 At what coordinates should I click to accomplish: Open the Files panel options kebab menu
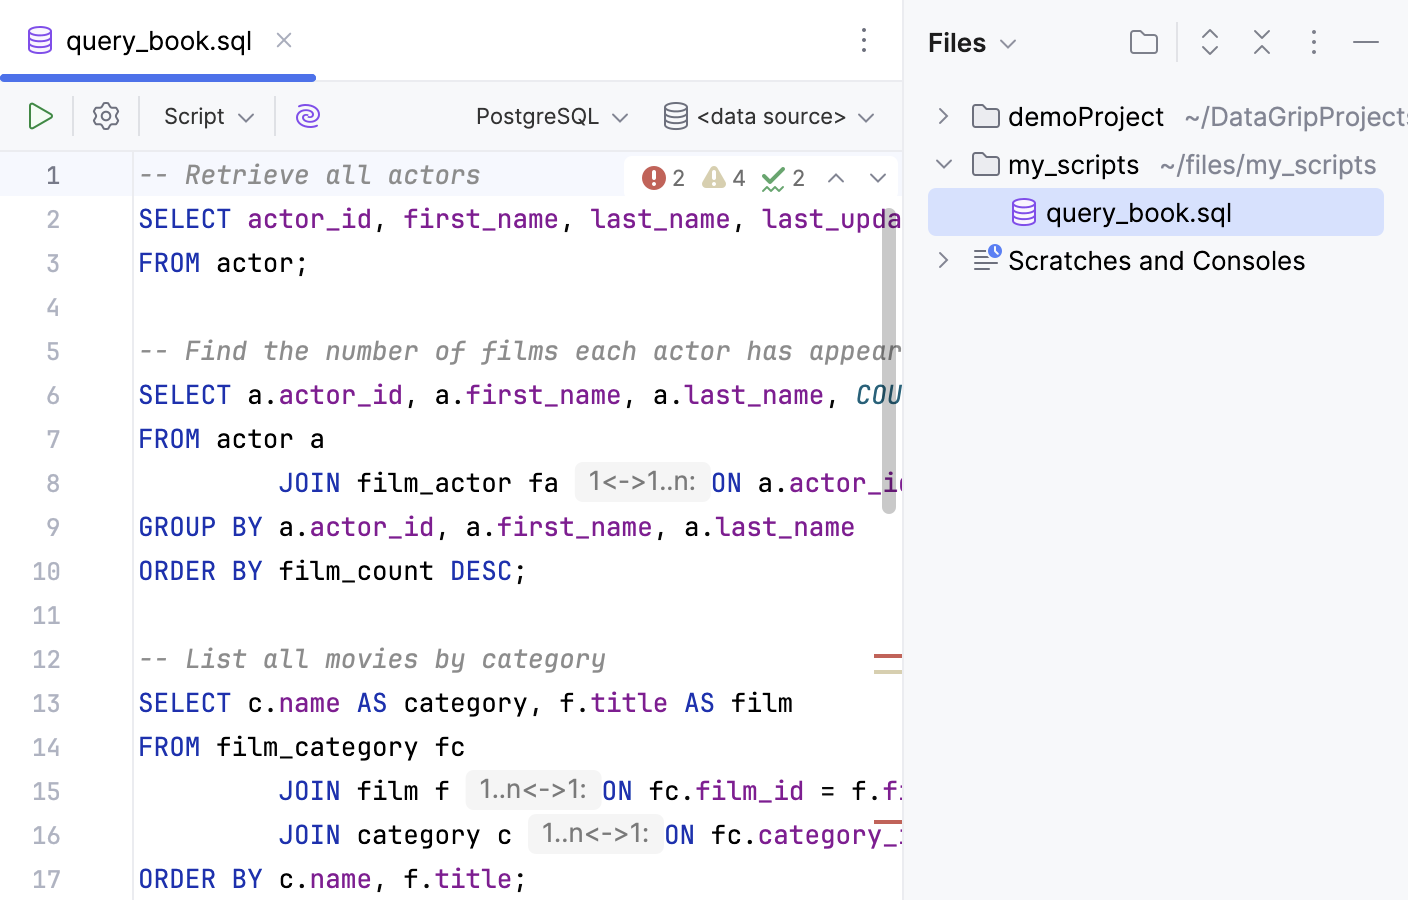1313,42
